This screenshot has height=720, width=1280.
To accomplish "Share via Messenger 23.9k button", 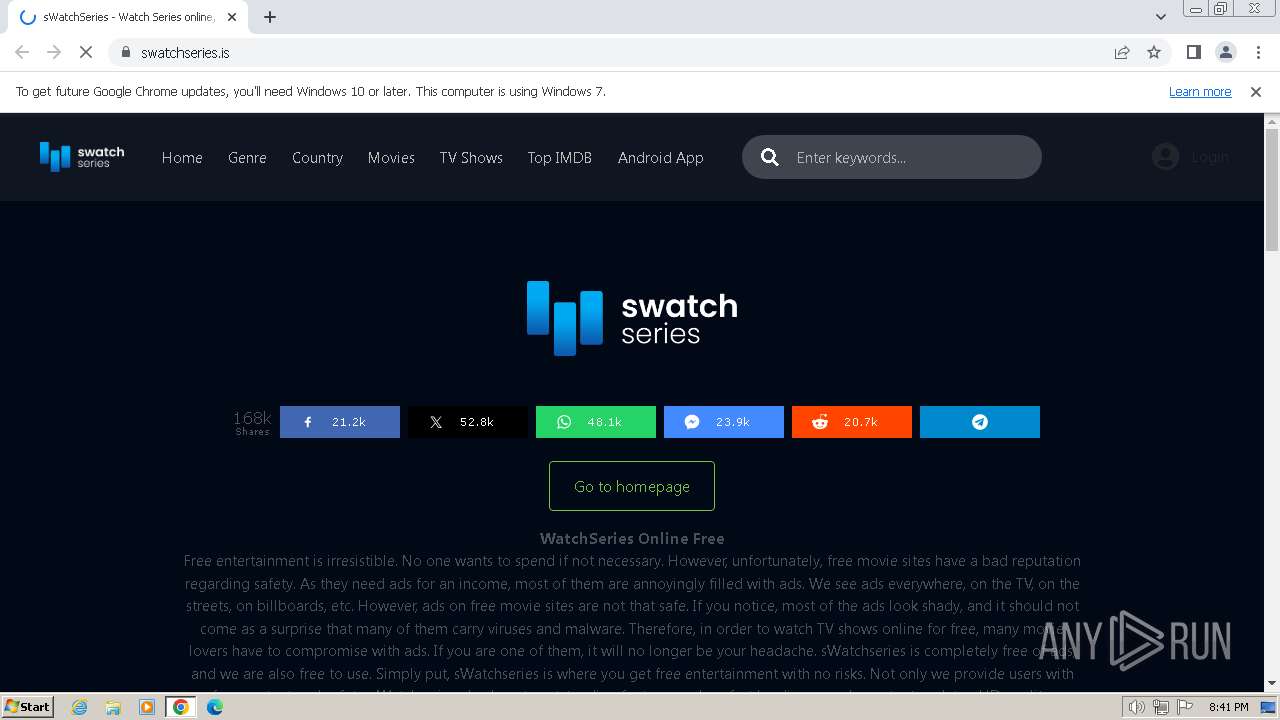I will pos(724,422).
